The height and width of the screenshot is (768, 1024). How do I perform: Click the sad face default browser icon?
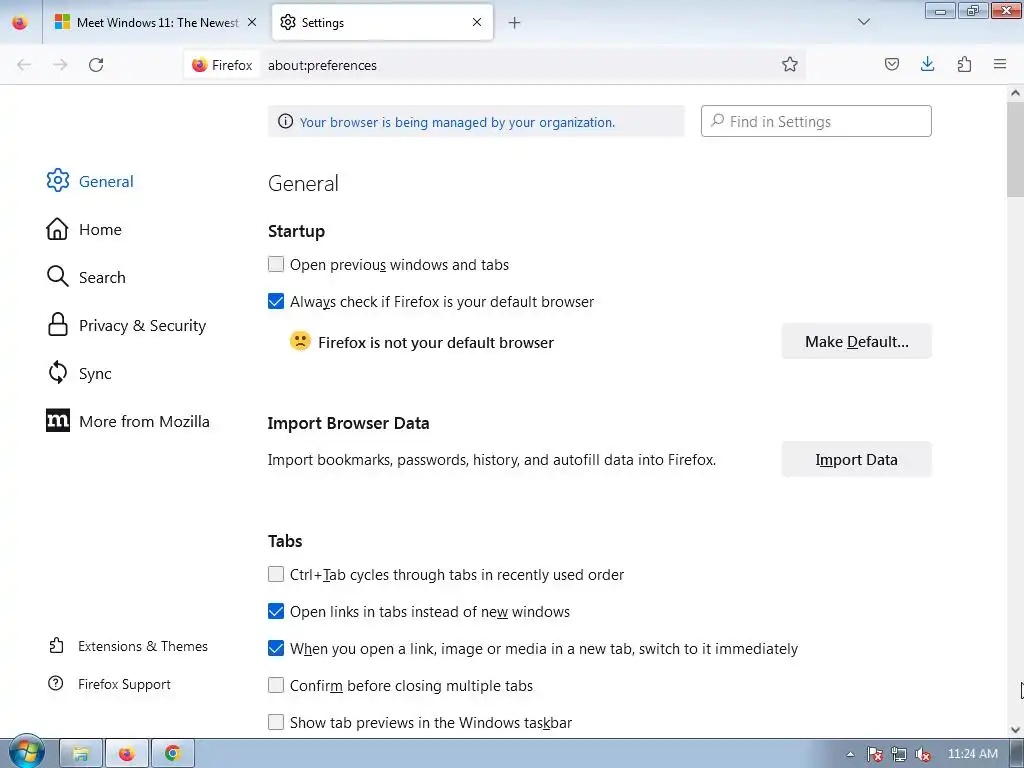point(300,341)
